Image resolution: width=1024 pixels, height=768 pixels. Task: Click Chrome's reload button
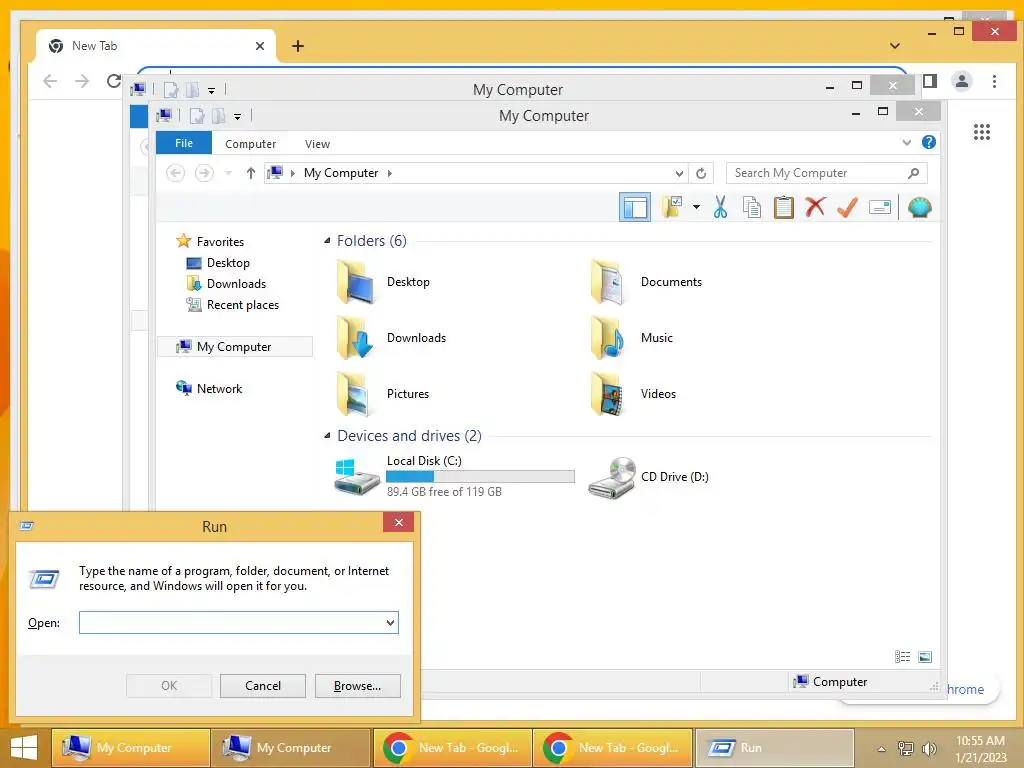click(114, 80)
